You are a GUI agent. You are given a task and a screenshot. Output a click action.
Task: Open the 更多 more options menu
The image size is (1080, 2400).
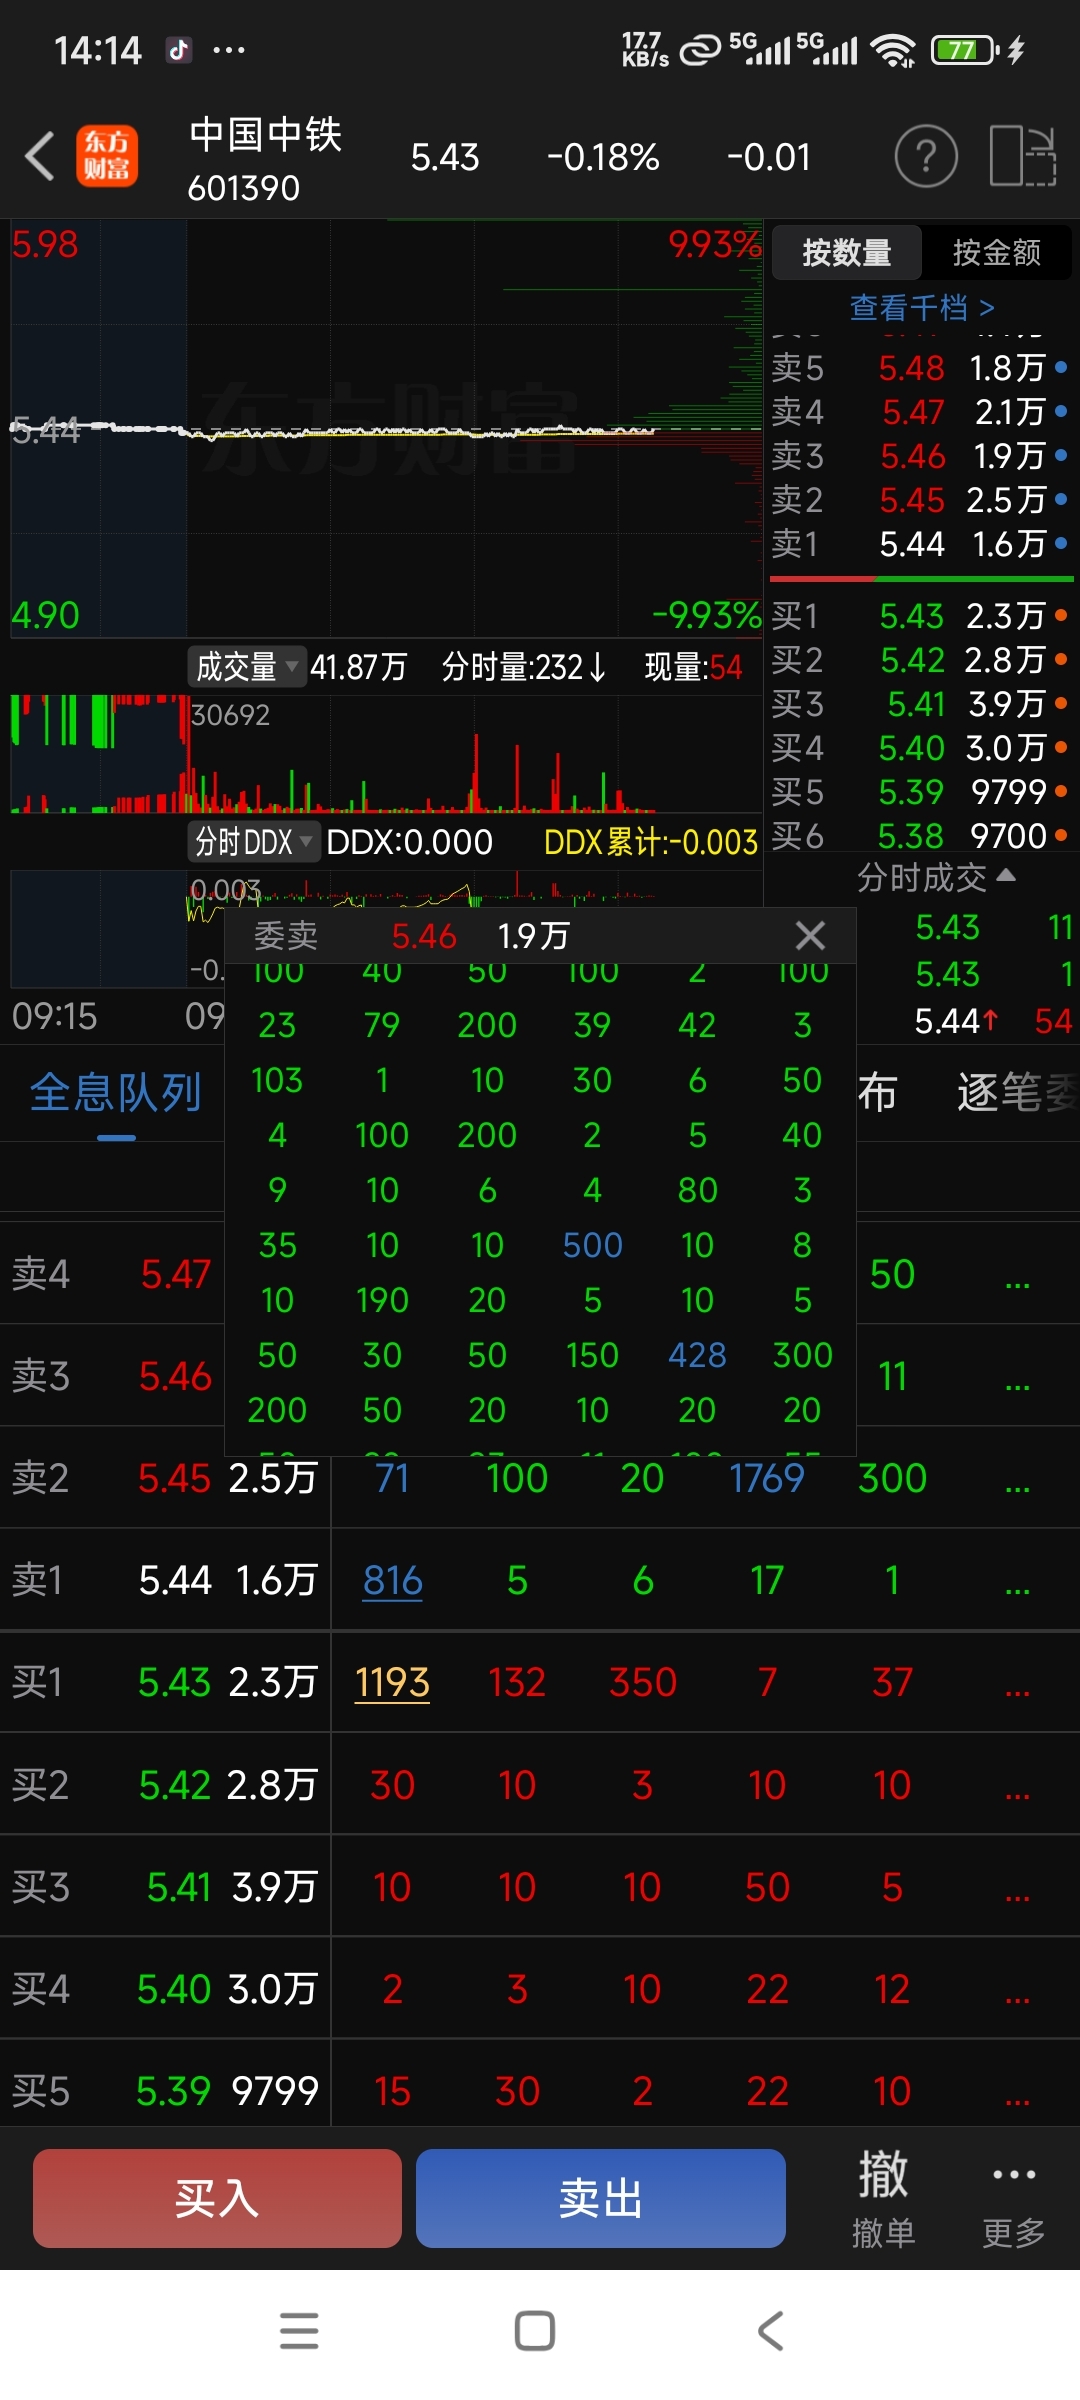click(1014, 2198)
